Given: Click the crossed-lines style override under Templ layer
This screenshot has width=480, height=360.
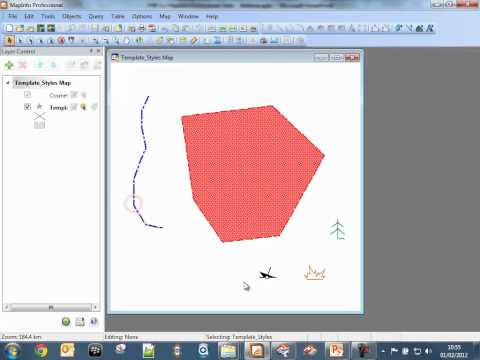Looking at the screenshot, I should click(x=39, y=116).
